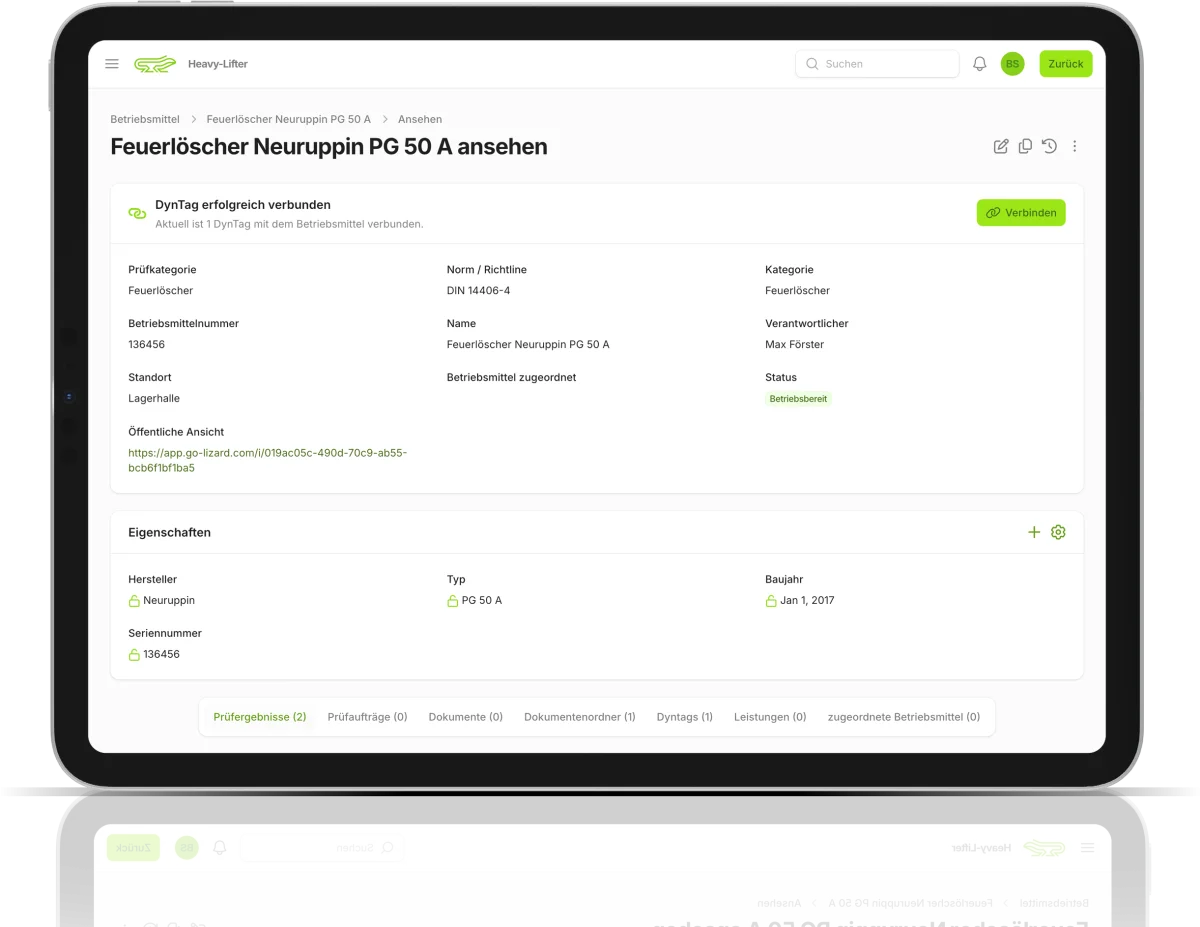The height and width of the screenshot is (927, 1200).
Task: Toggle lock on Typ PG 50 A
Action: click(453, 601)
